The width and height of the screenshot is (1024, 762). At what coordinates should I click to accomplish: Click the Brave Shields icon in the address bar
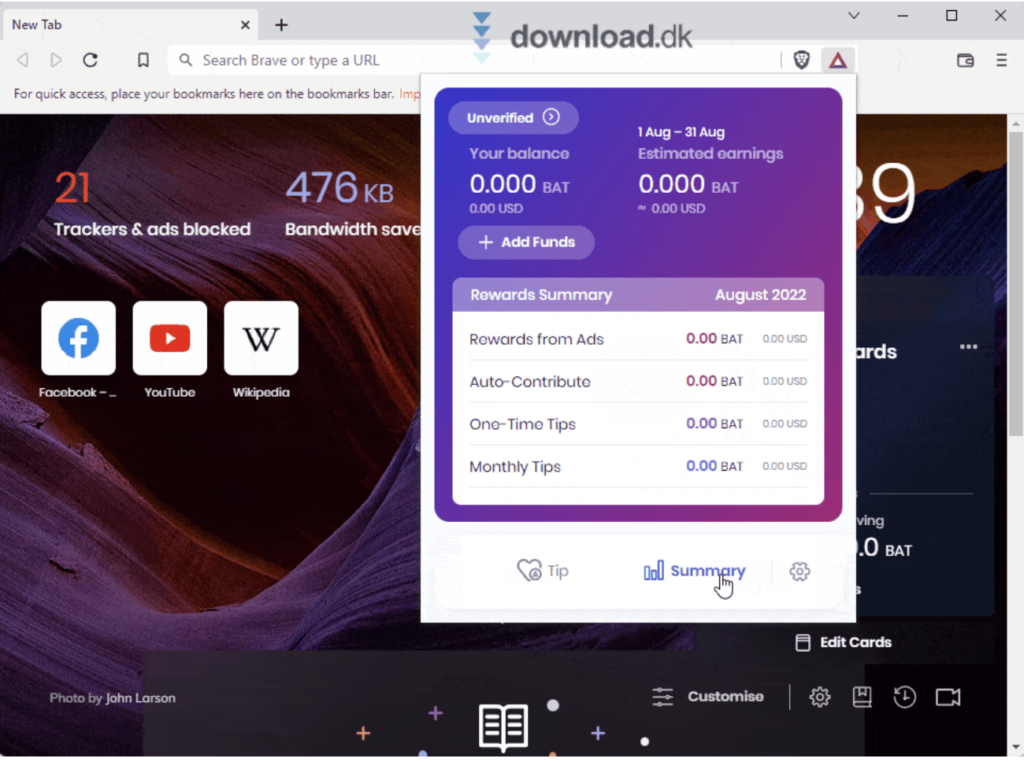pos(801,59)
